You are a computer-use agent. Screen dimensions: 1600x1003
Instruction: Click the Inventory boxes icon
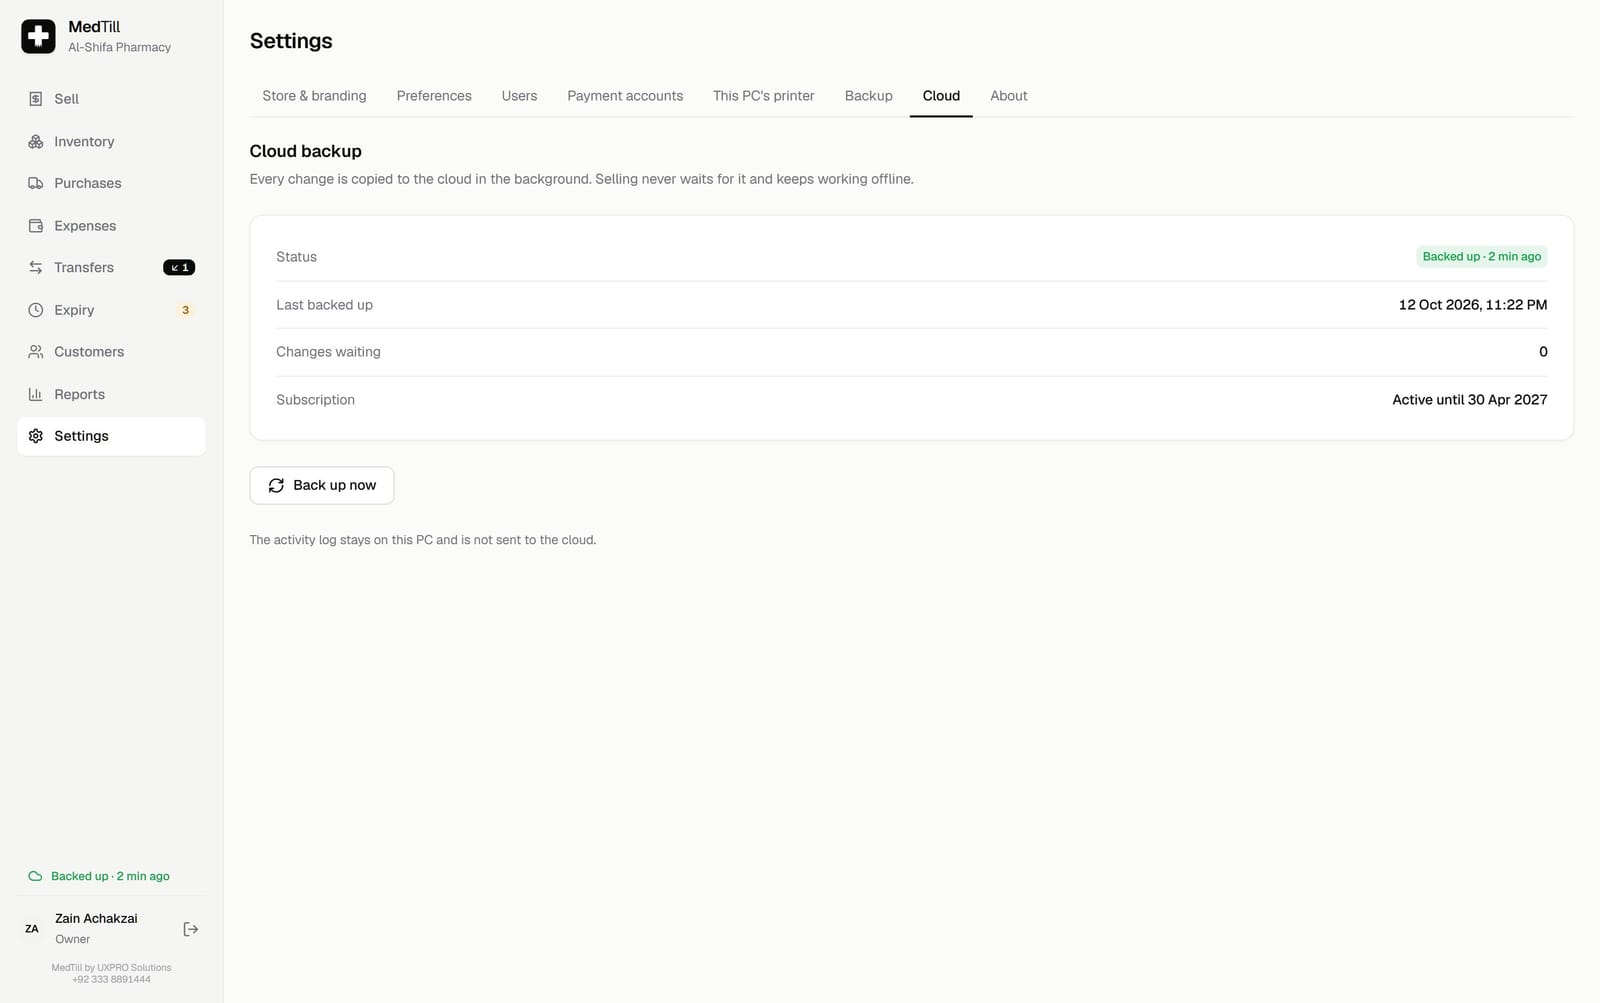pyautogui.click(x=36, y=142)
